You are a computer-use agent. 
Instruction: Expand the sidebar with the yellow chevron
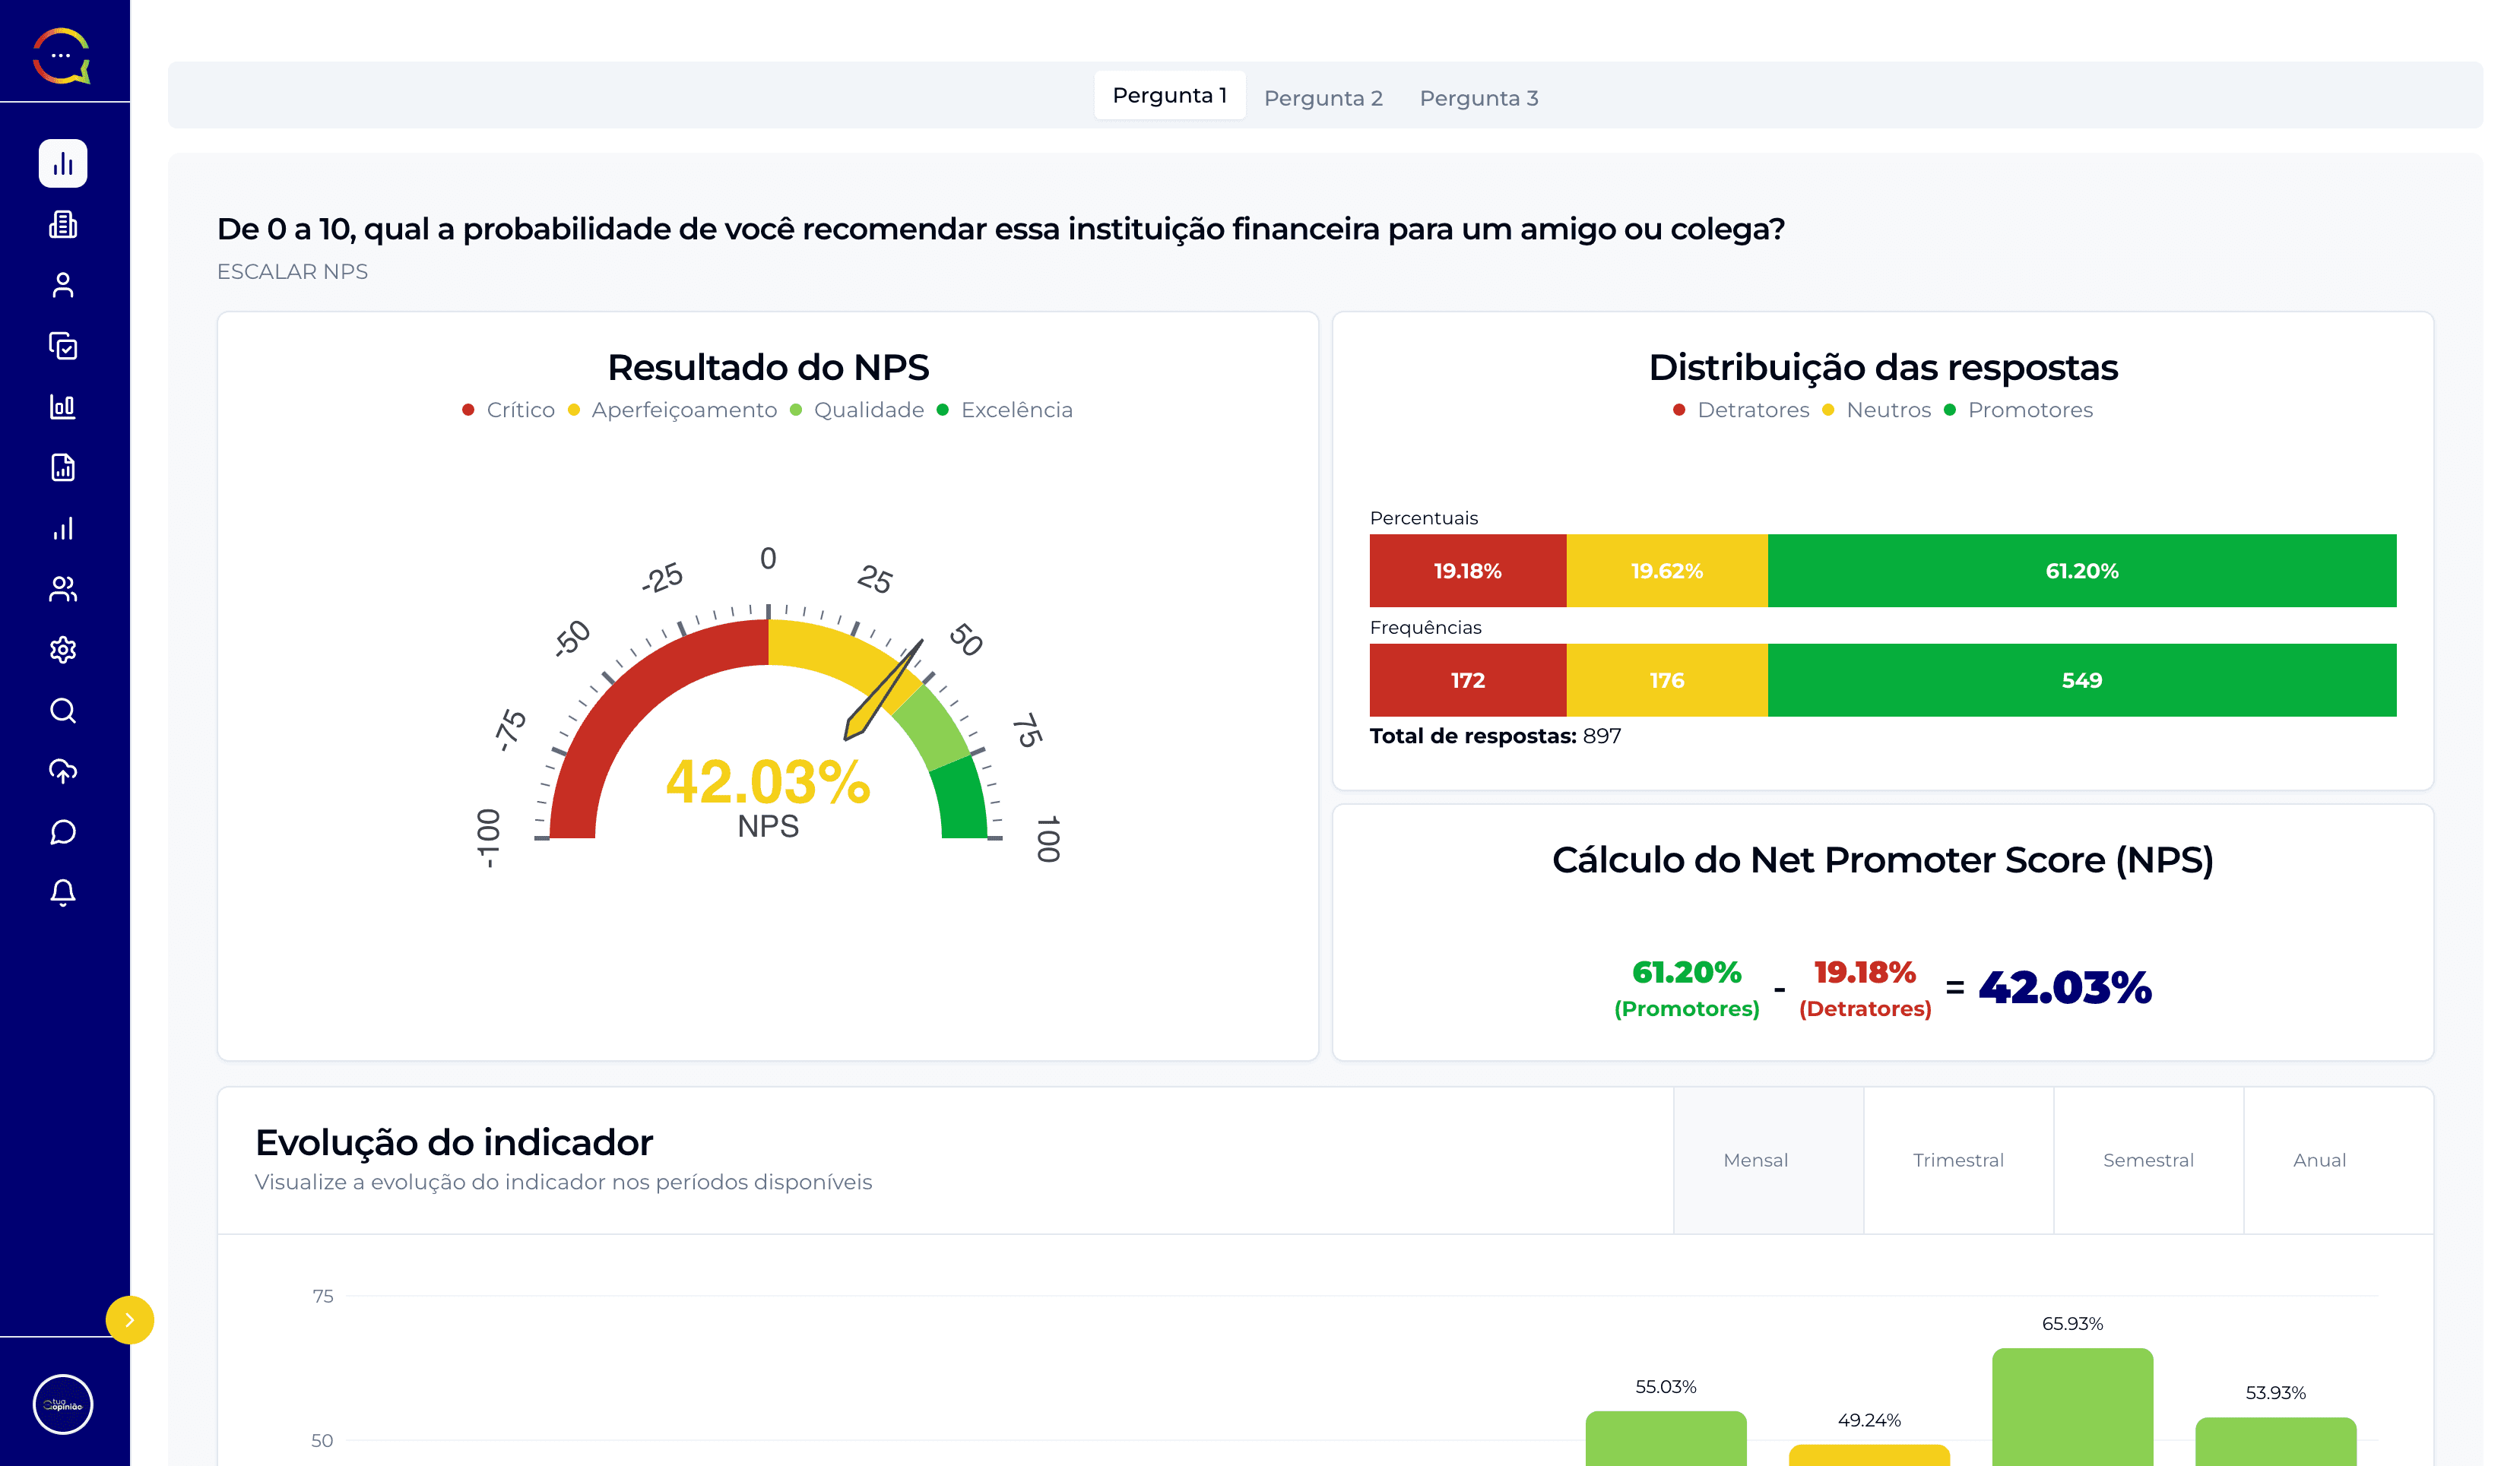coord(129,1319)
